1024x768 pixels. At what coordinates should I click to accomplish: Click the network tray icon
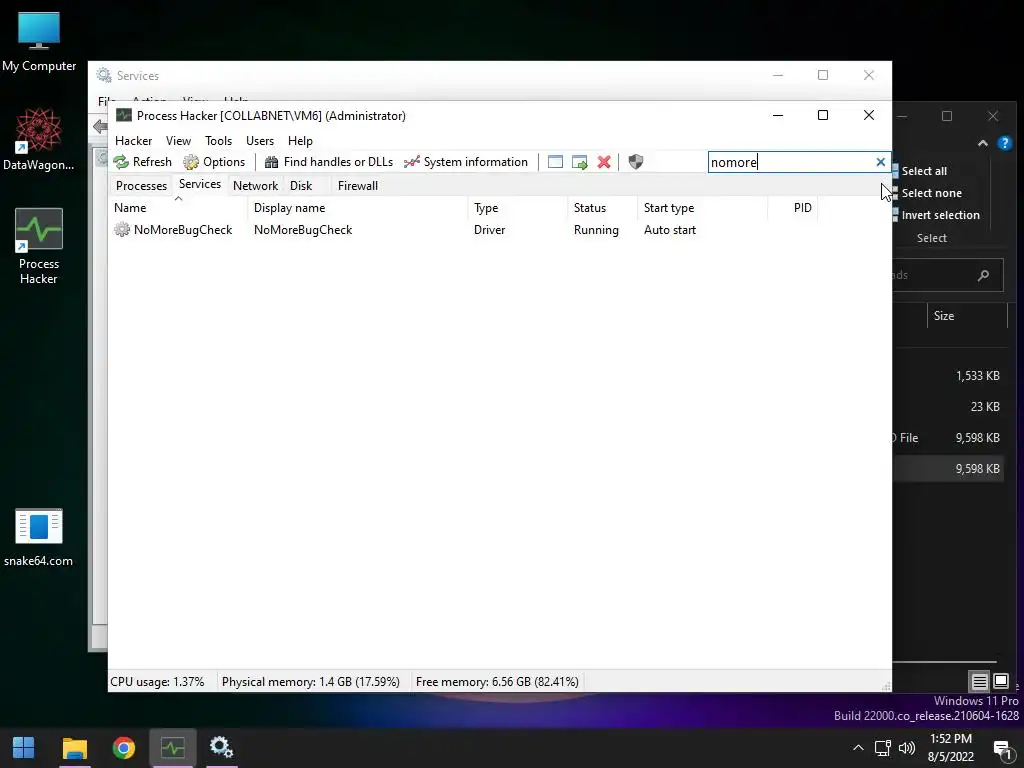tap(882, 748)
